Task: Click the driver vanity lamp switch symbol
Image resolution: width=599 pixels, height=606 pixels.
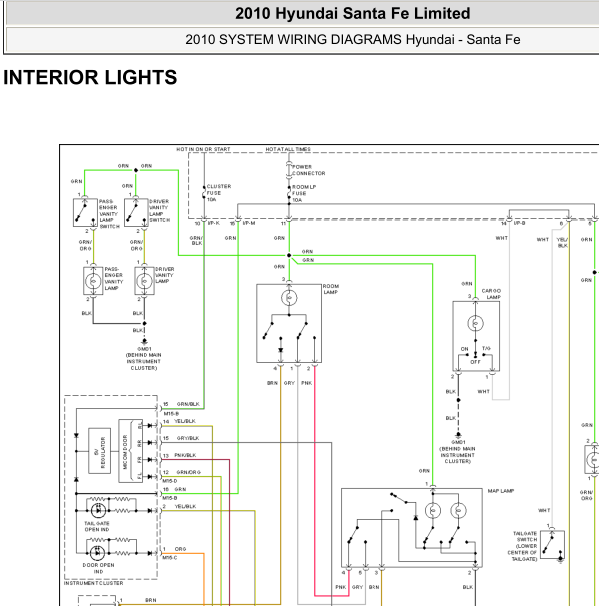Action: 136,212
